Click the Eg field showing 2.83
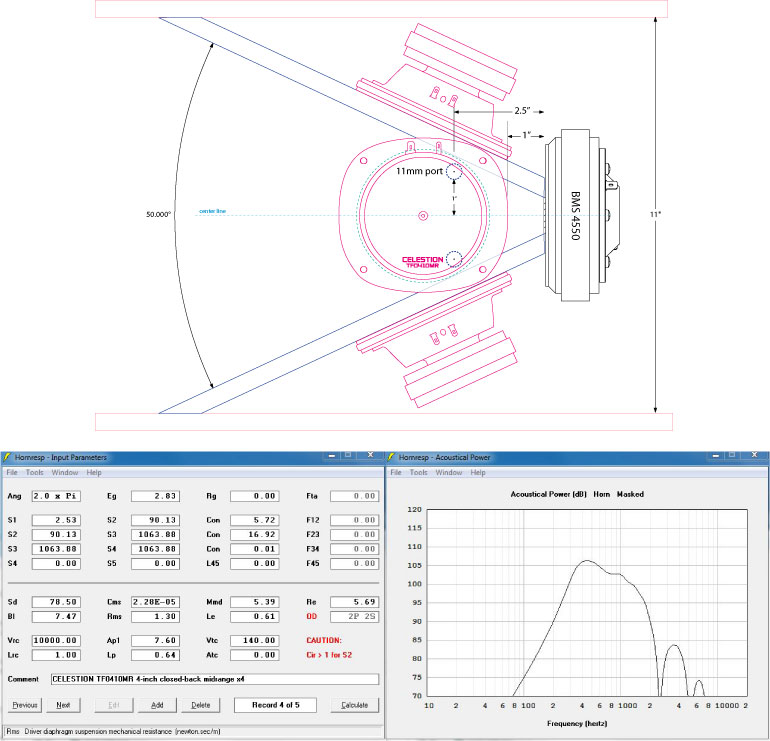770x741 pixels. coord(155,496)
